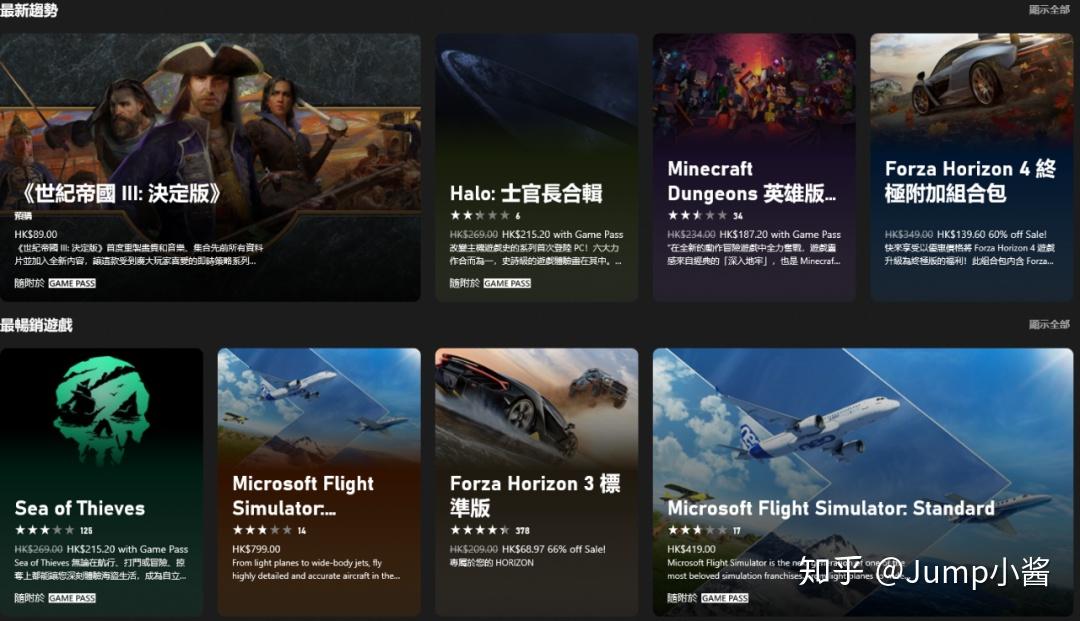The image size is (1080, 621).
Task: Click the star rating under Halo: 士官長合輯
Action: 479,215
